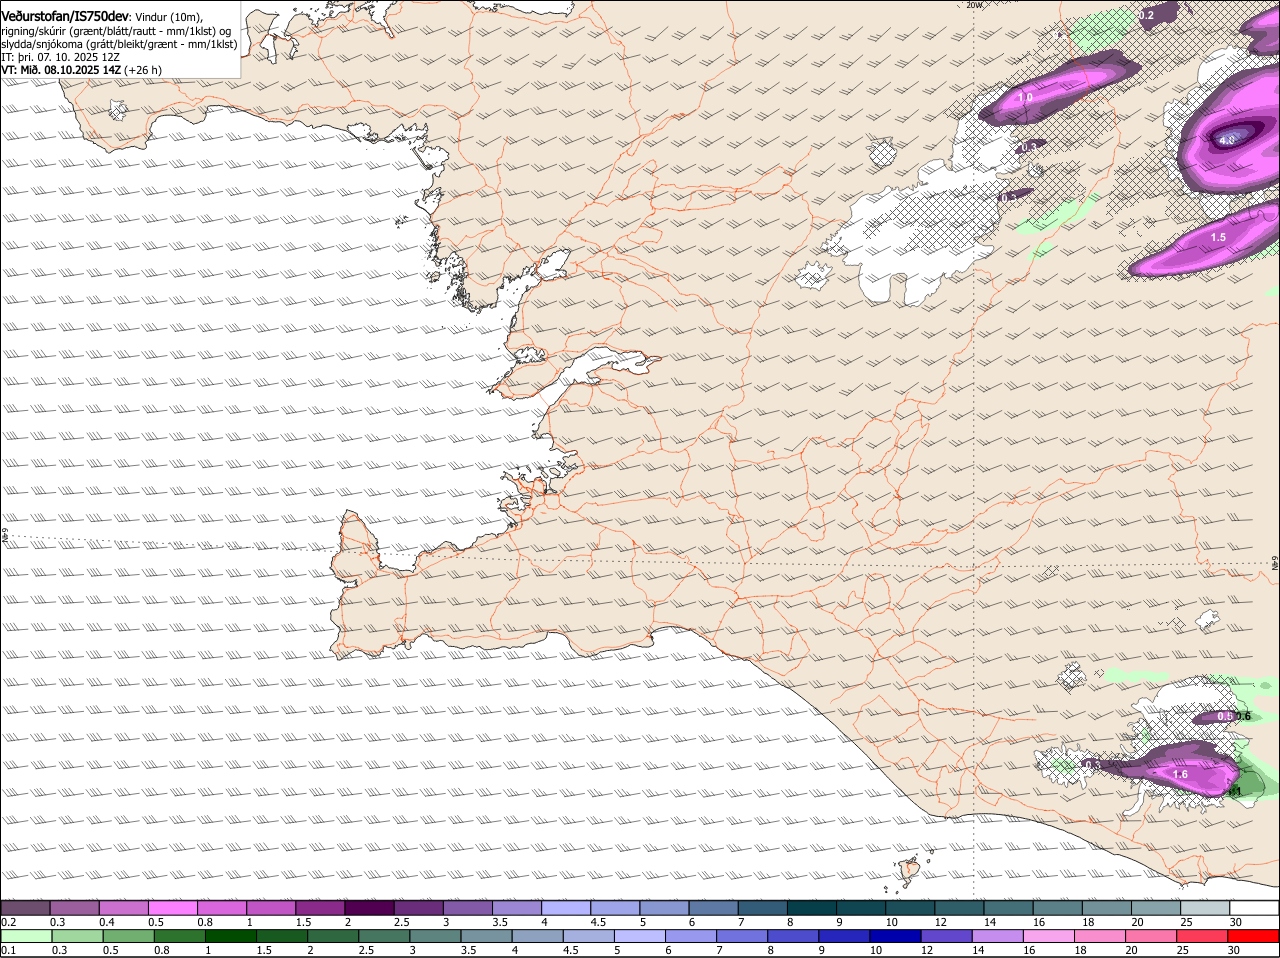Click the upper legend value 3.5

coord(501,921)
